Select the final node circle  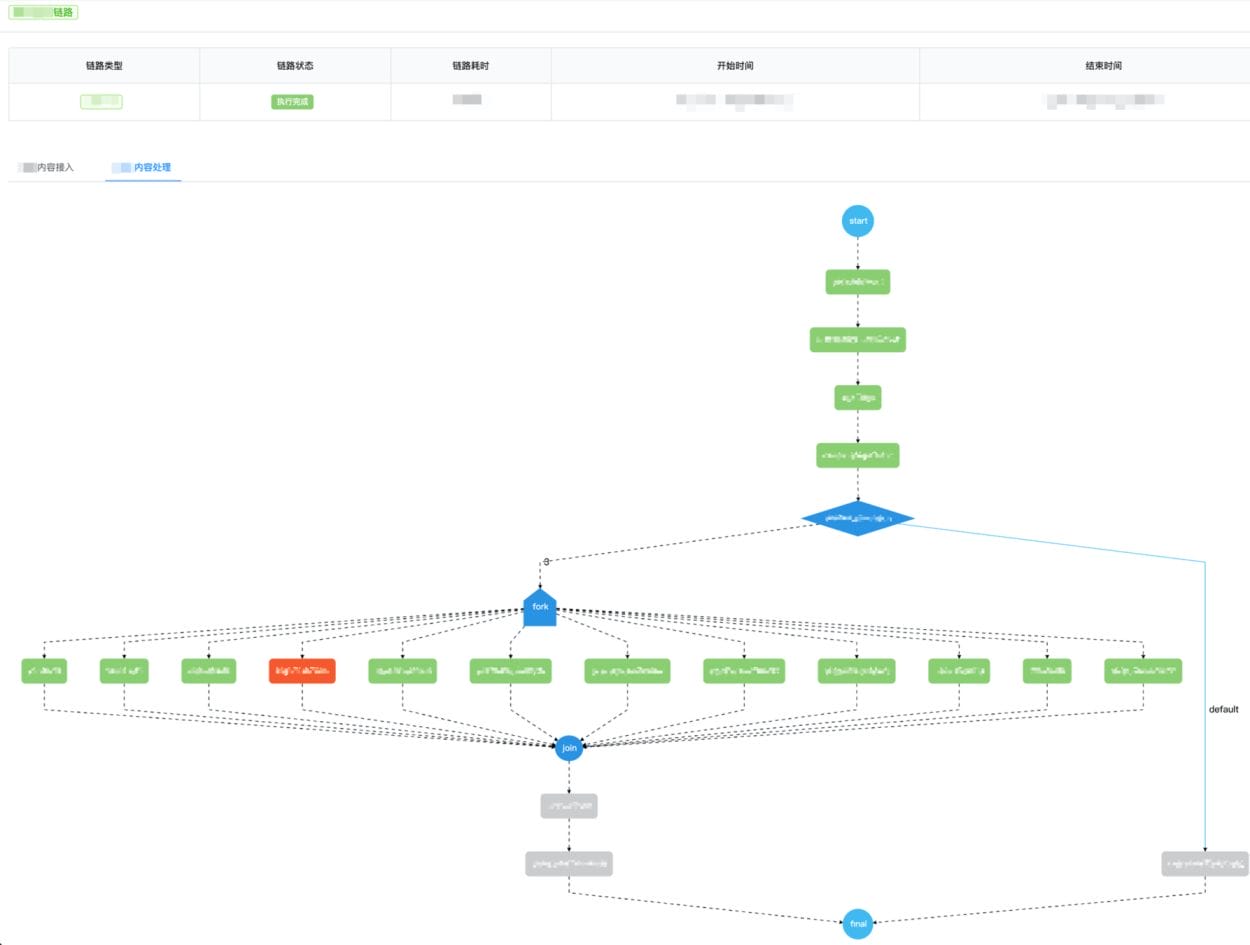(x=857, y=924)
